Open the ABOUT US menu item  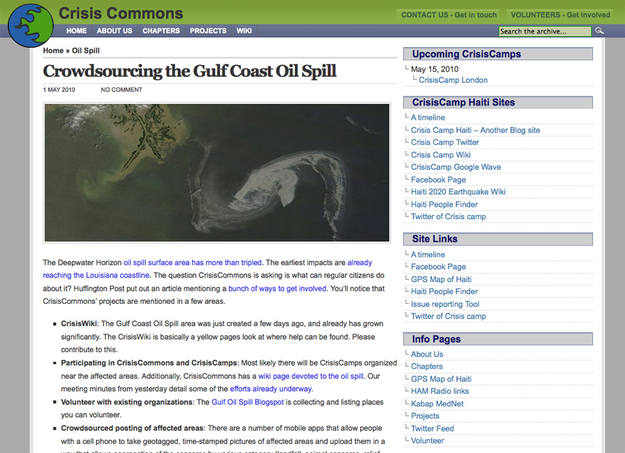click(x=114, y=31)
